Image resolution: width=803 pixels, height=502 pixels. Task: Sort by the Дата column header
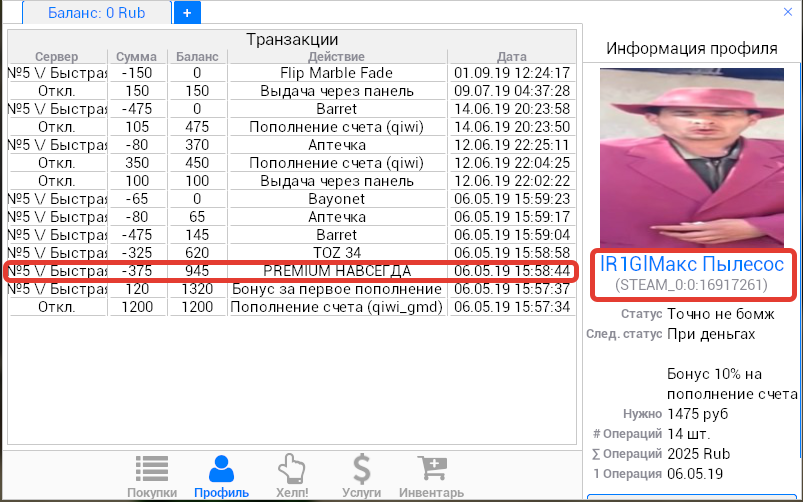[512, 56]
